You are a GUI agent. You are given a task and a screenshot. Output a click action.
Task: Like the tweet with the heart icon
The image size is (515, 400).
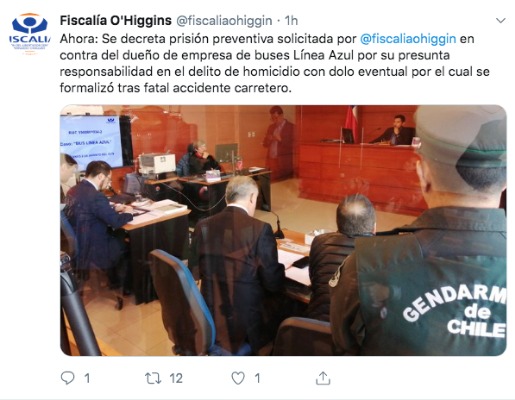(238, 378)
